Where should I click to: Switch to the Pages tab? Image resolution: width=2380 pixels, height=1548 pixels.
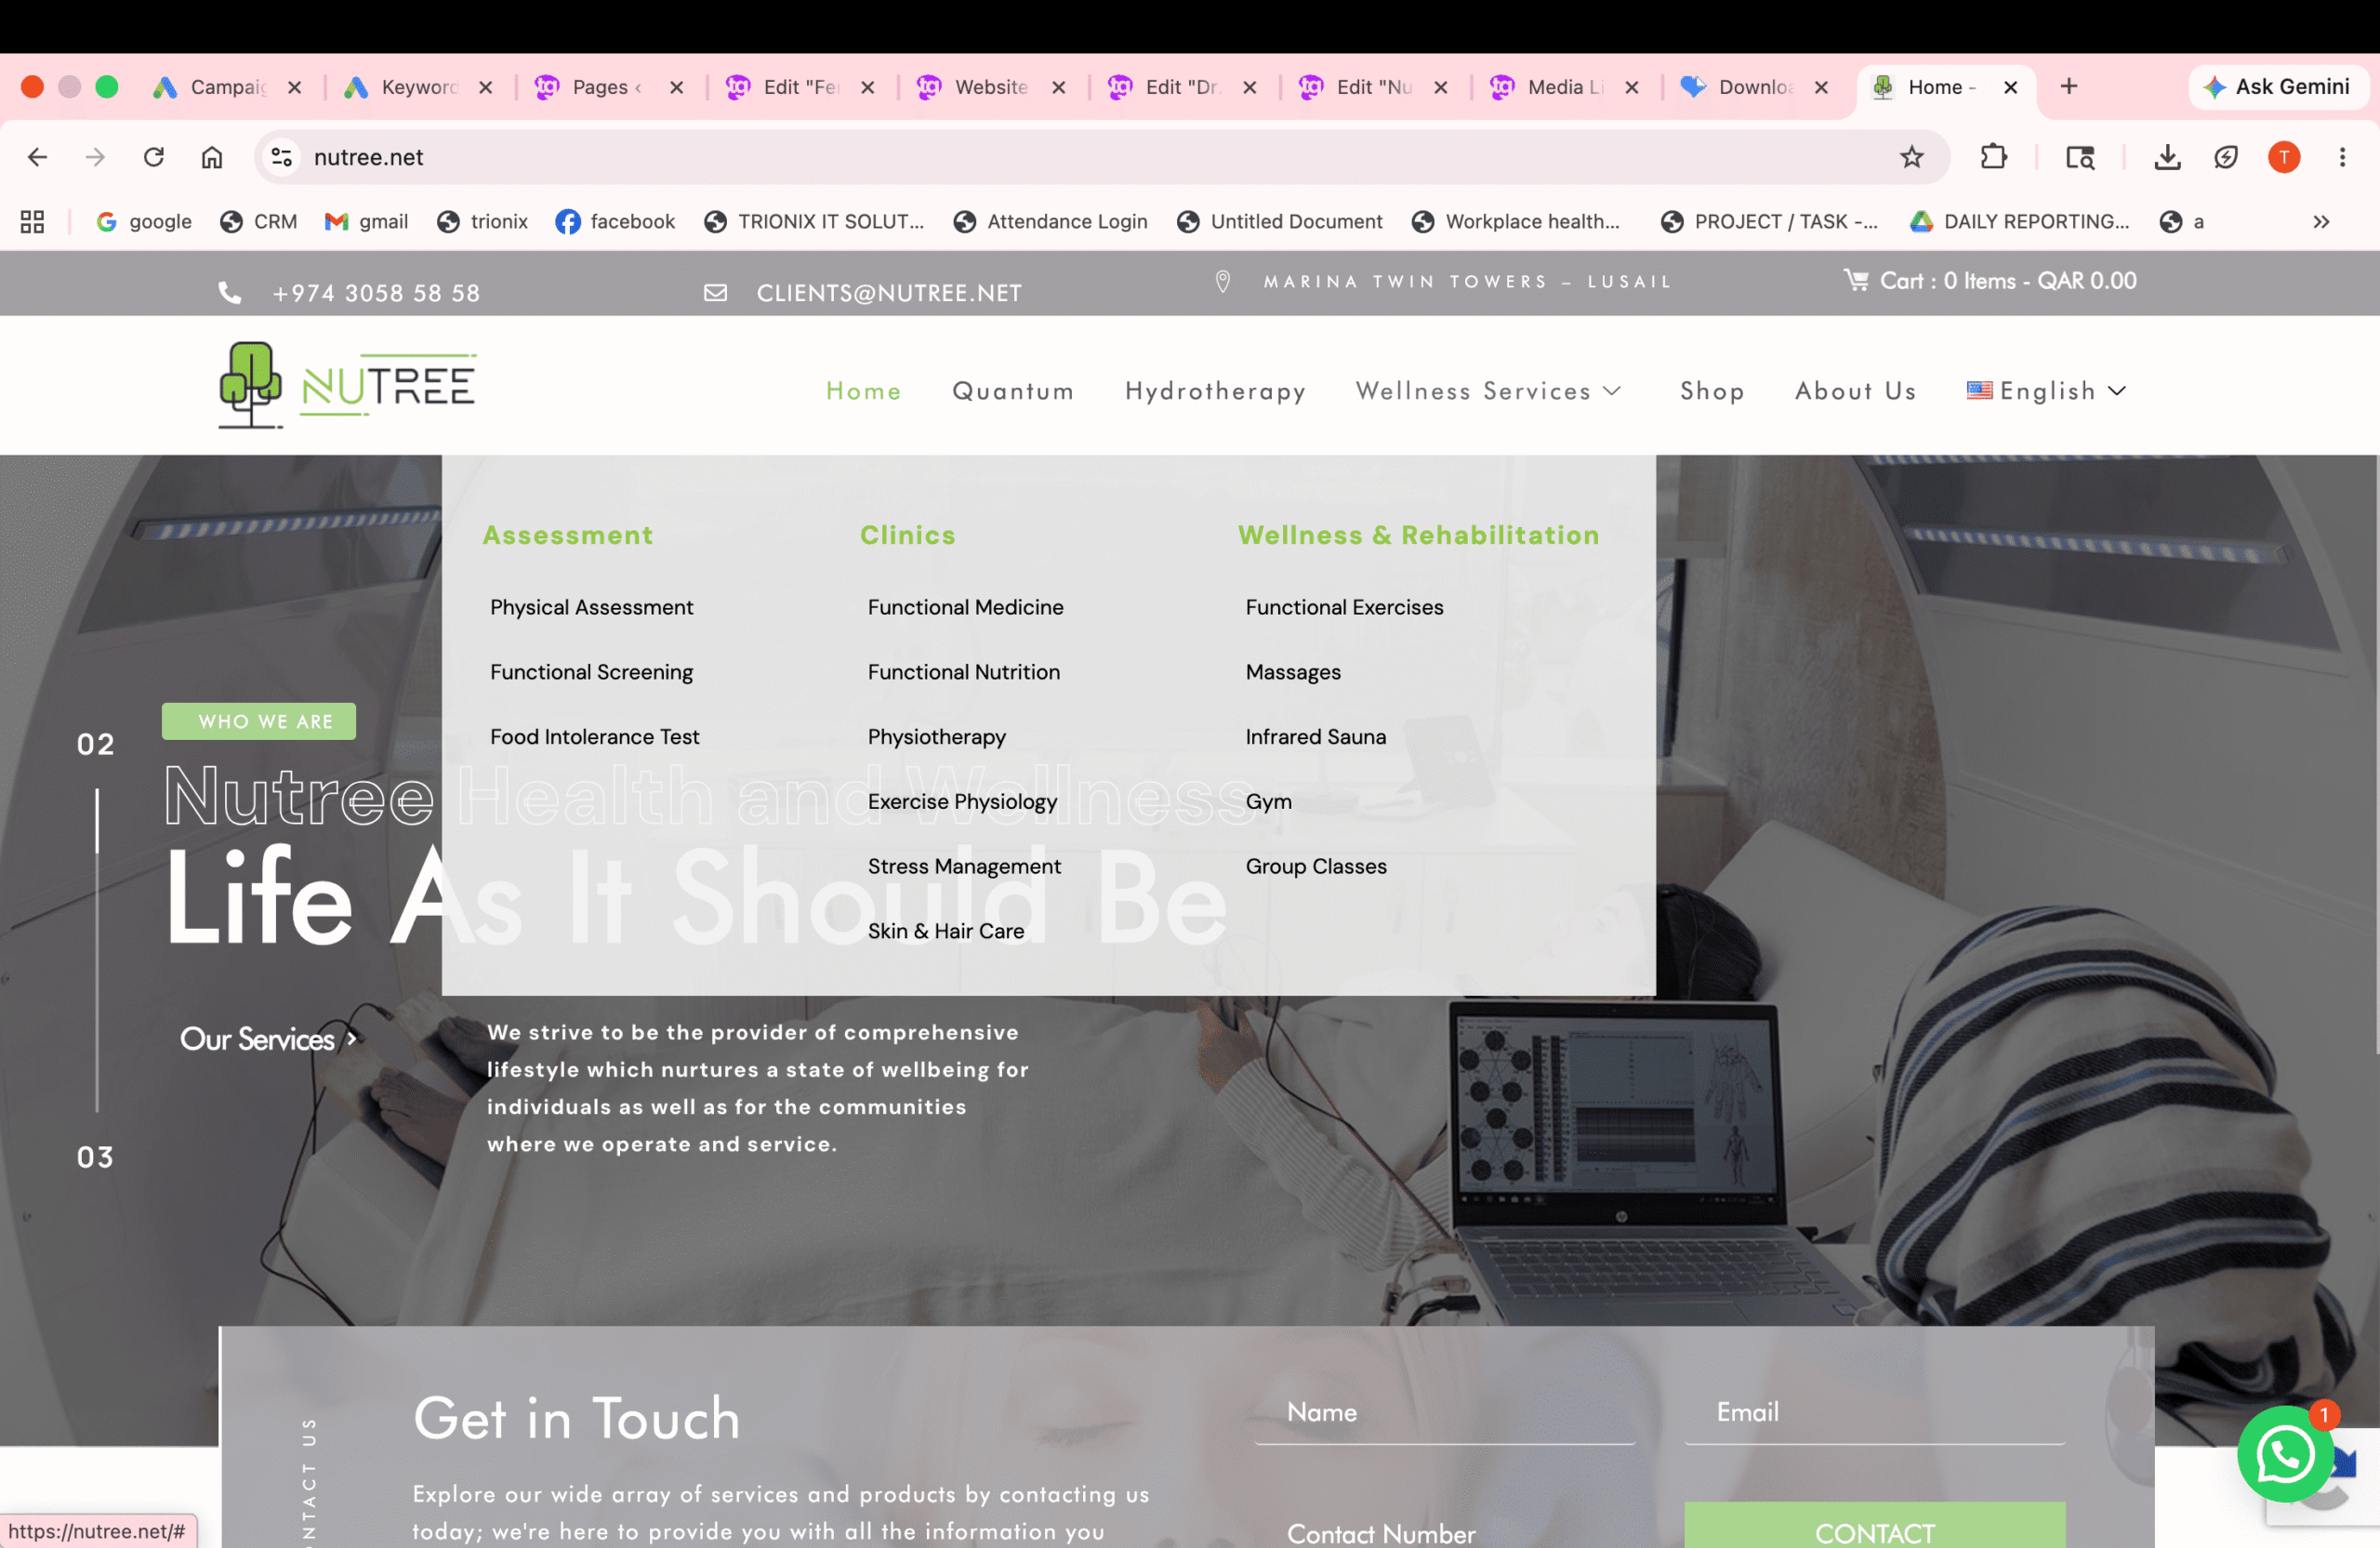point(609,88)
